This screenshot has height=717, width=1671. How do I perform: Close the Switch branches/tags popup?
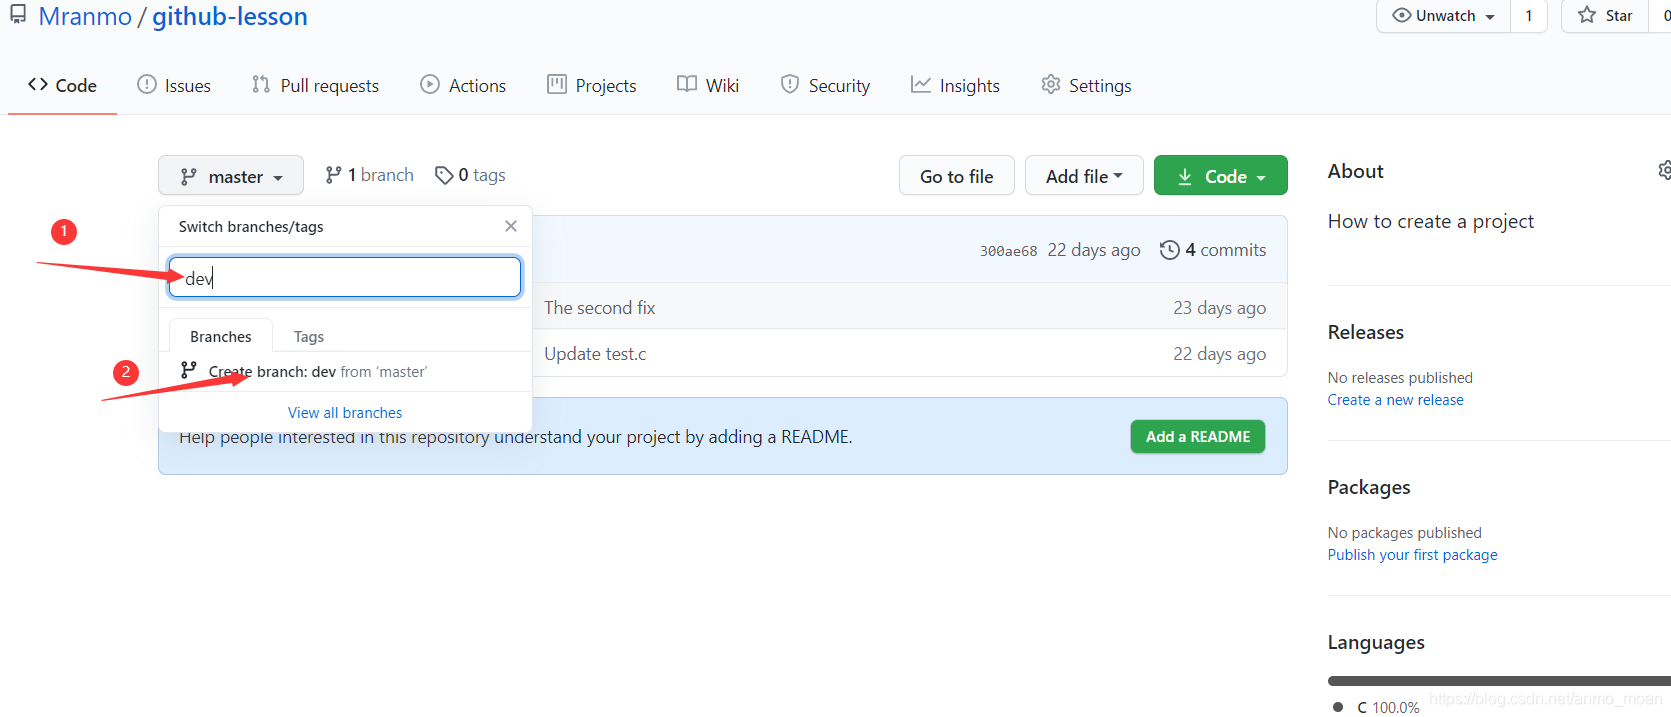(511, 226)
